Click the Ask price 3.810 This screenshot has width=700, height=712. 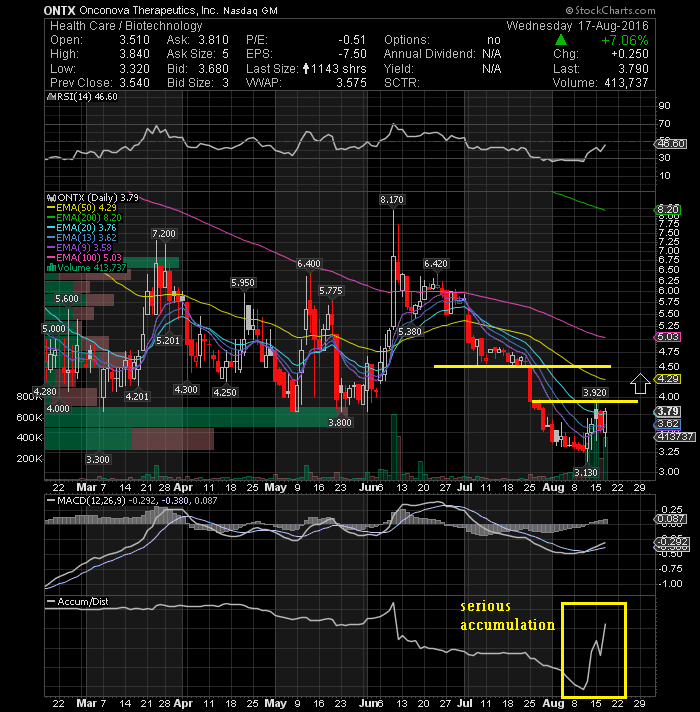coord(213,40)
